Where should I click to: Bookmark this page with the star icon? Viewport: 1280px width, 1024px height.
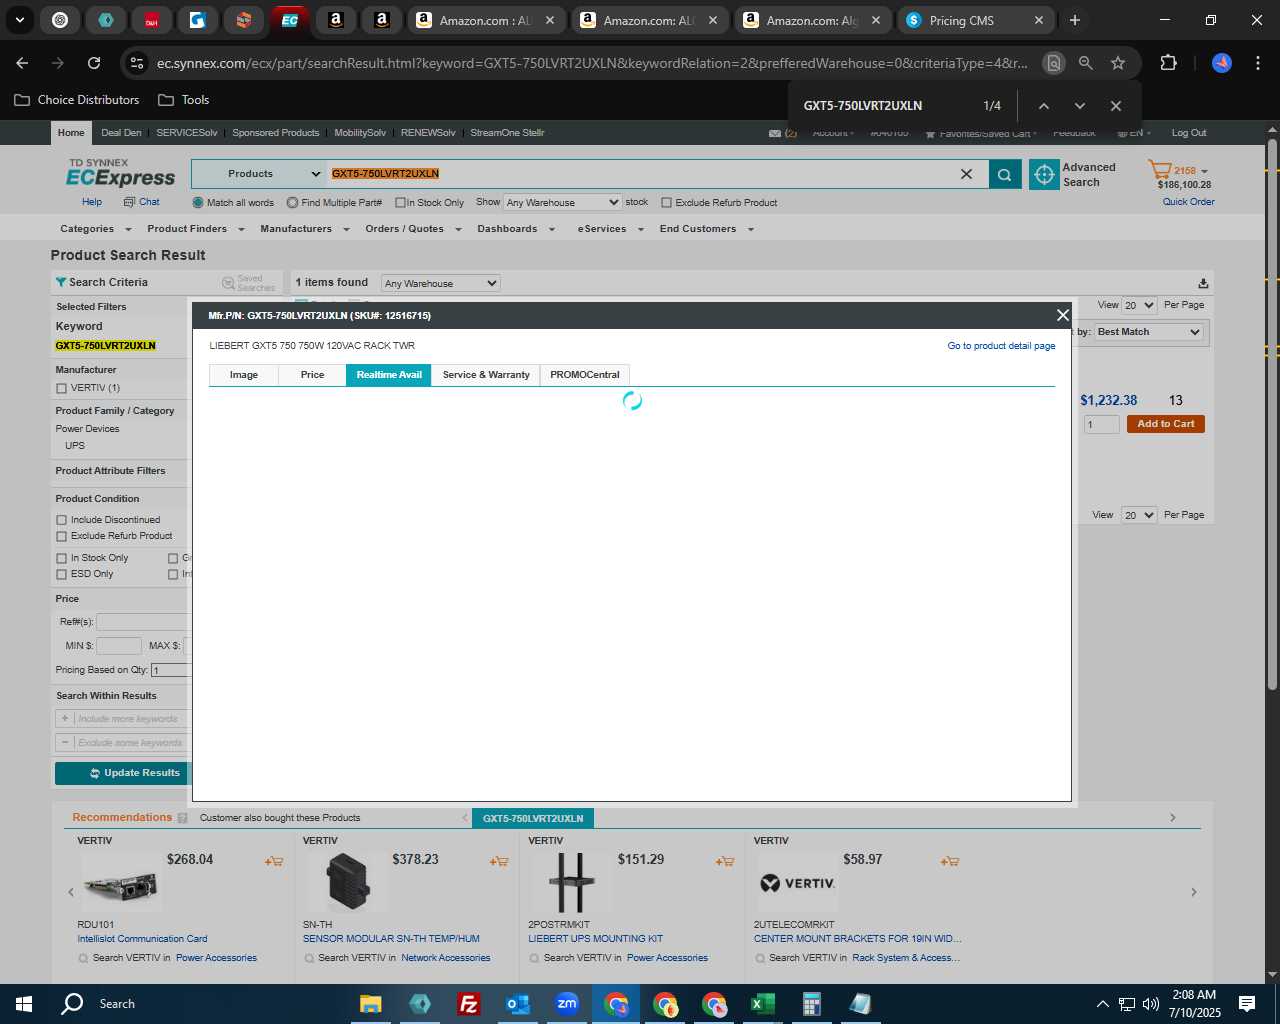click(1118, 63)
